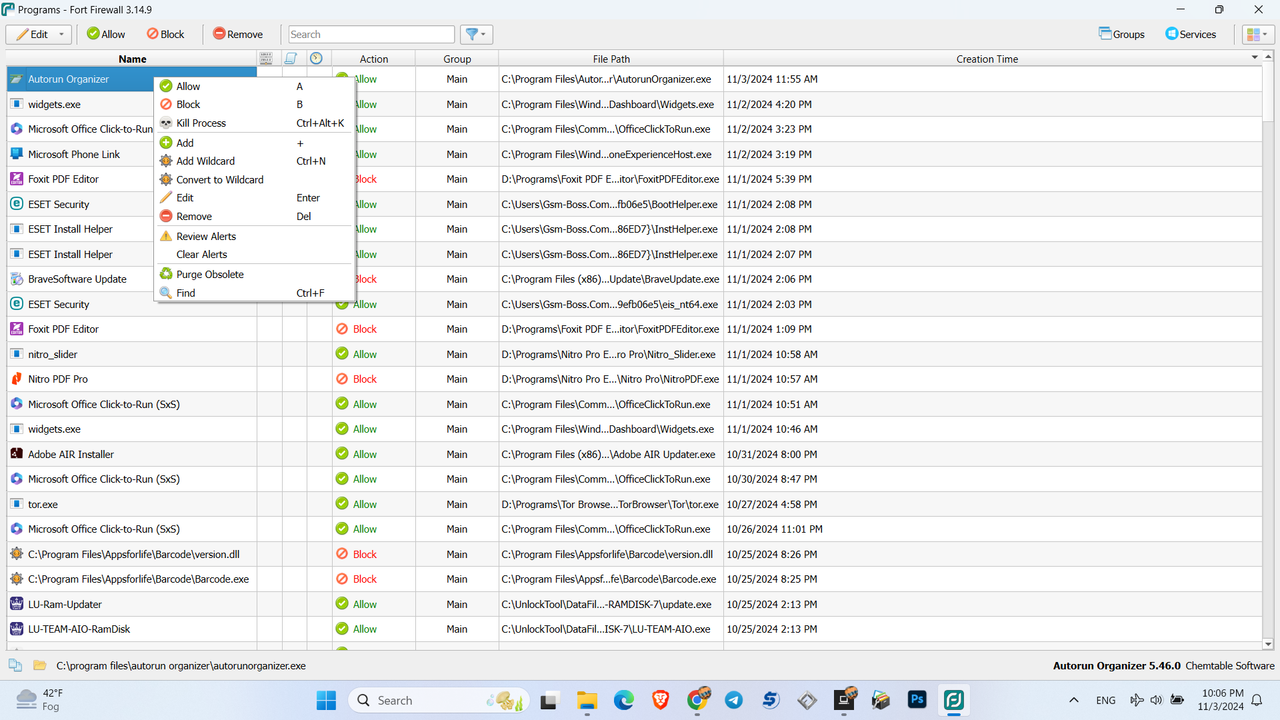
Task: Click Main group of Adobe AIR Installer row
Action: pyautogui.click(x=457, y=454)
